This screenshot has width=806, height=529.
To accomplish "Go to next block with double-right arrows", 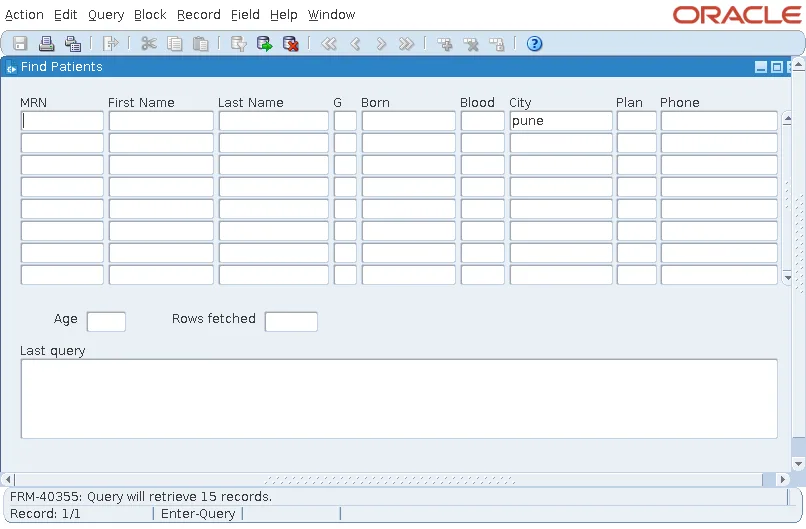I will click(406, 44).
